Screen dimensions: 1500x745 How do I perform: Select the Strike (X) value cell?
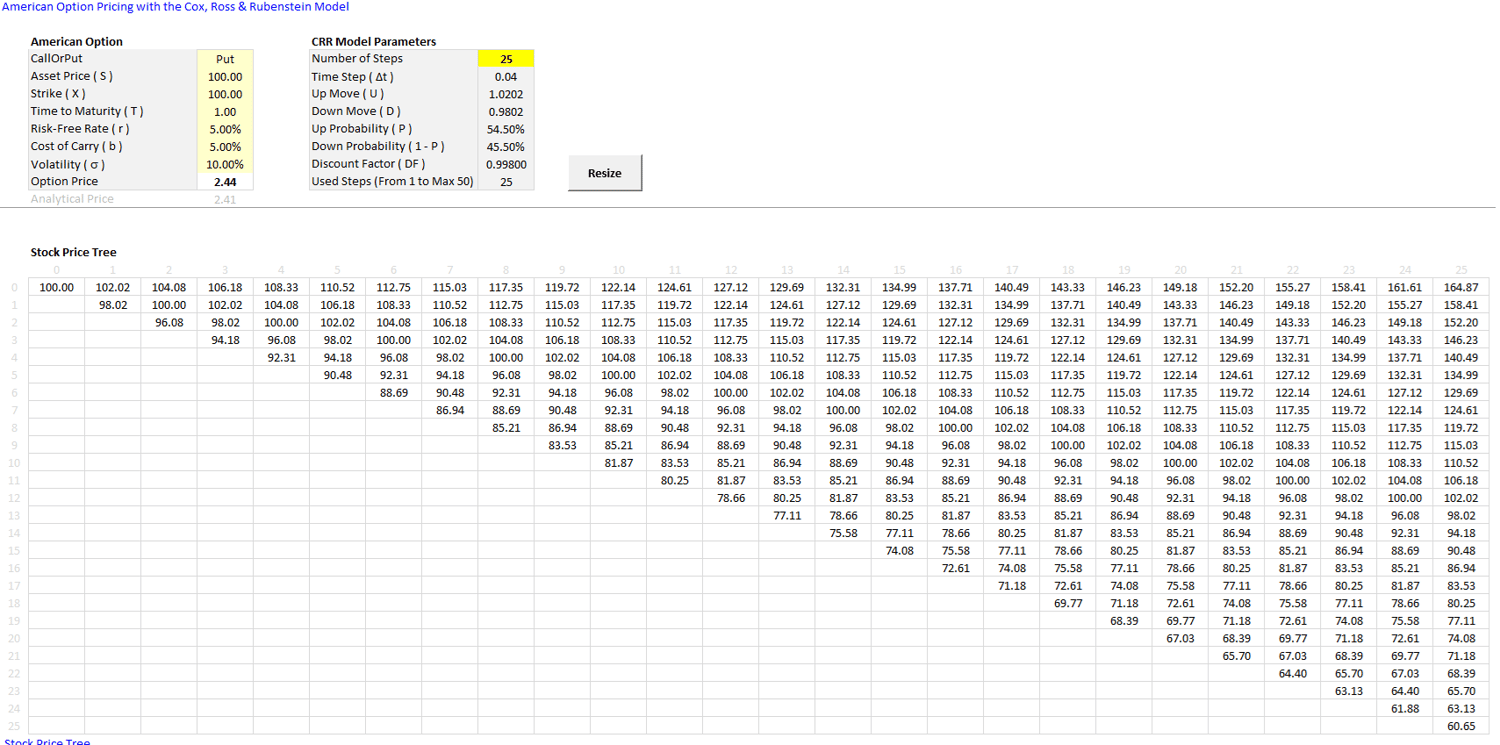225,94
